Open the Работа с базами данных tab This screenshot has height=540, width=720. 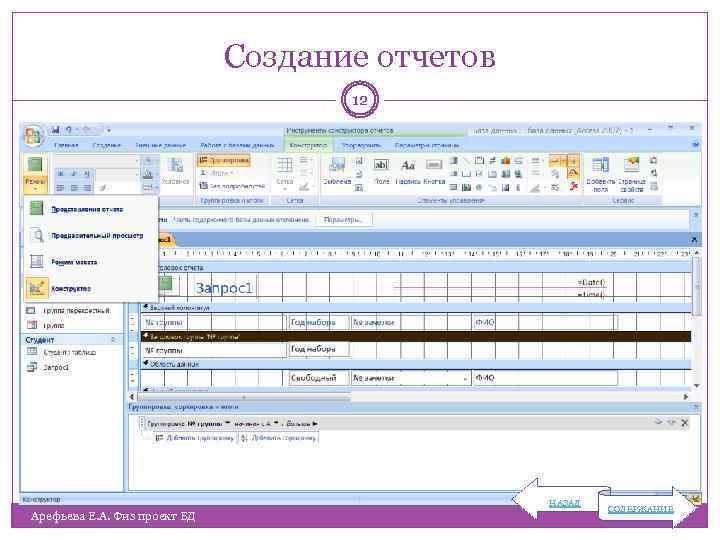click(x=237, y=146)
